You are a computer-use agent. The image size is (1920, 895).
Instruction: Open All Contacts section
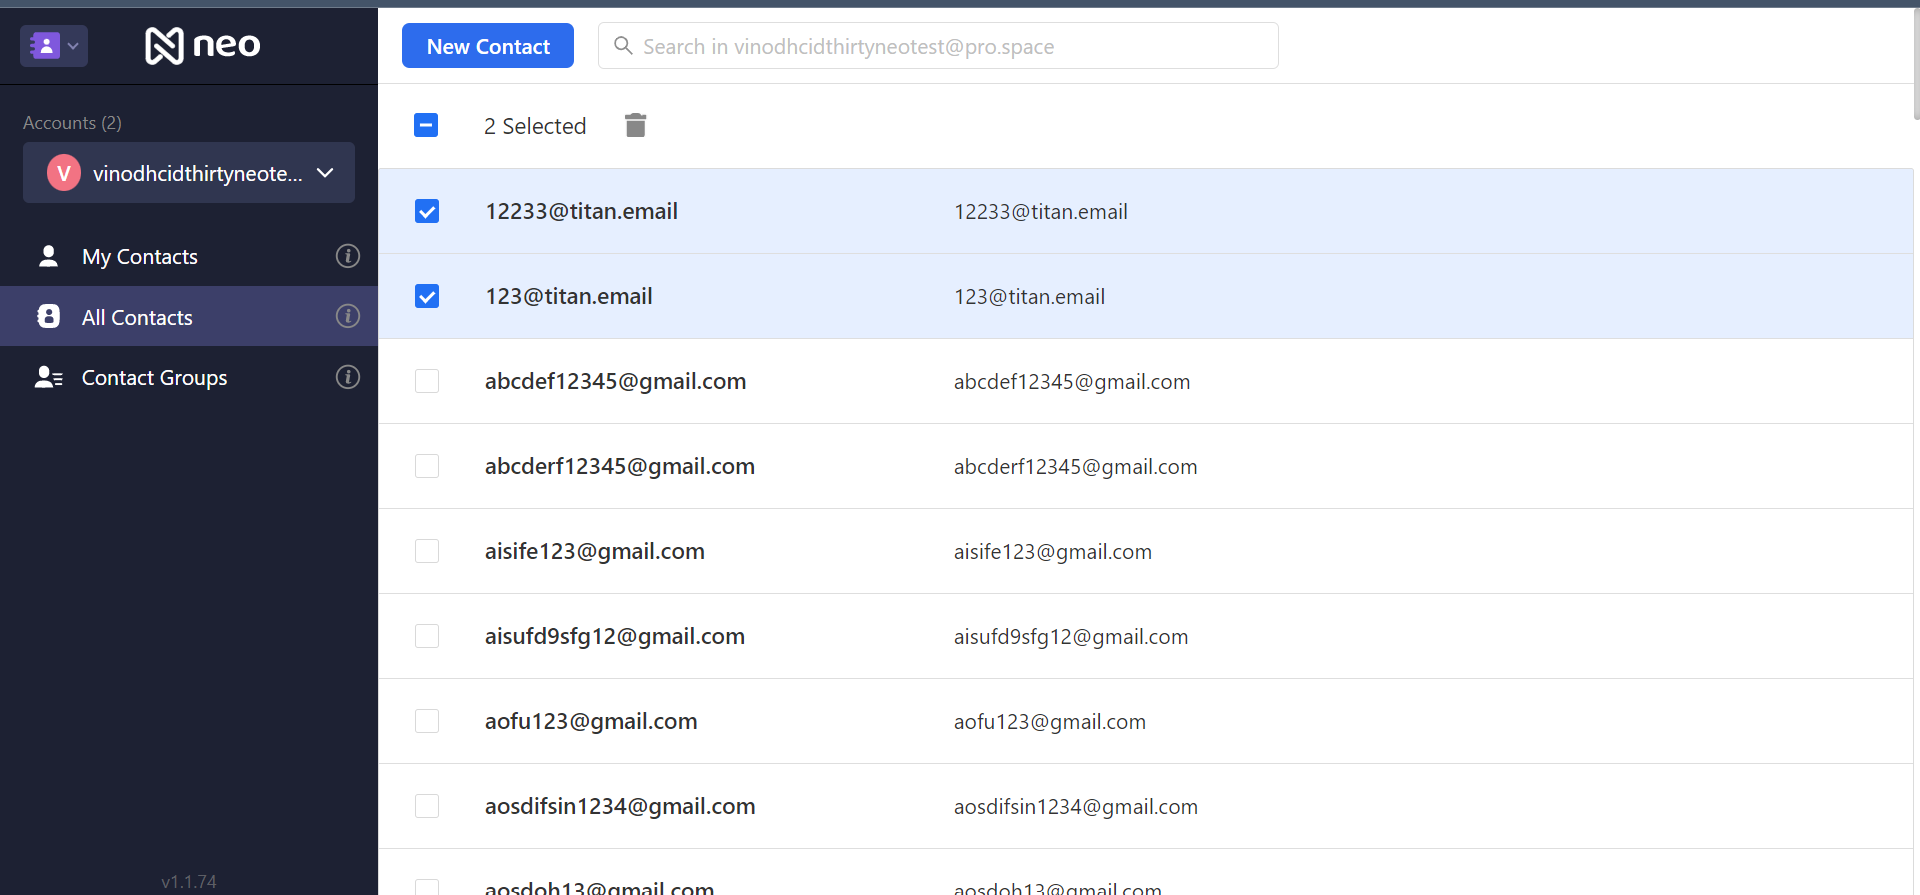point(189,316)
